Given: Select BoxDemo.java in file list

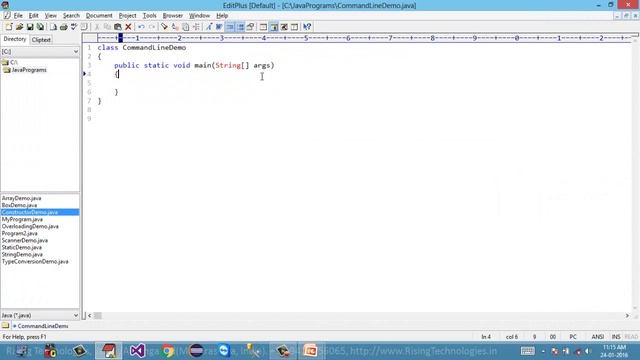Looking at the screenshot, I should click(19, 205).
